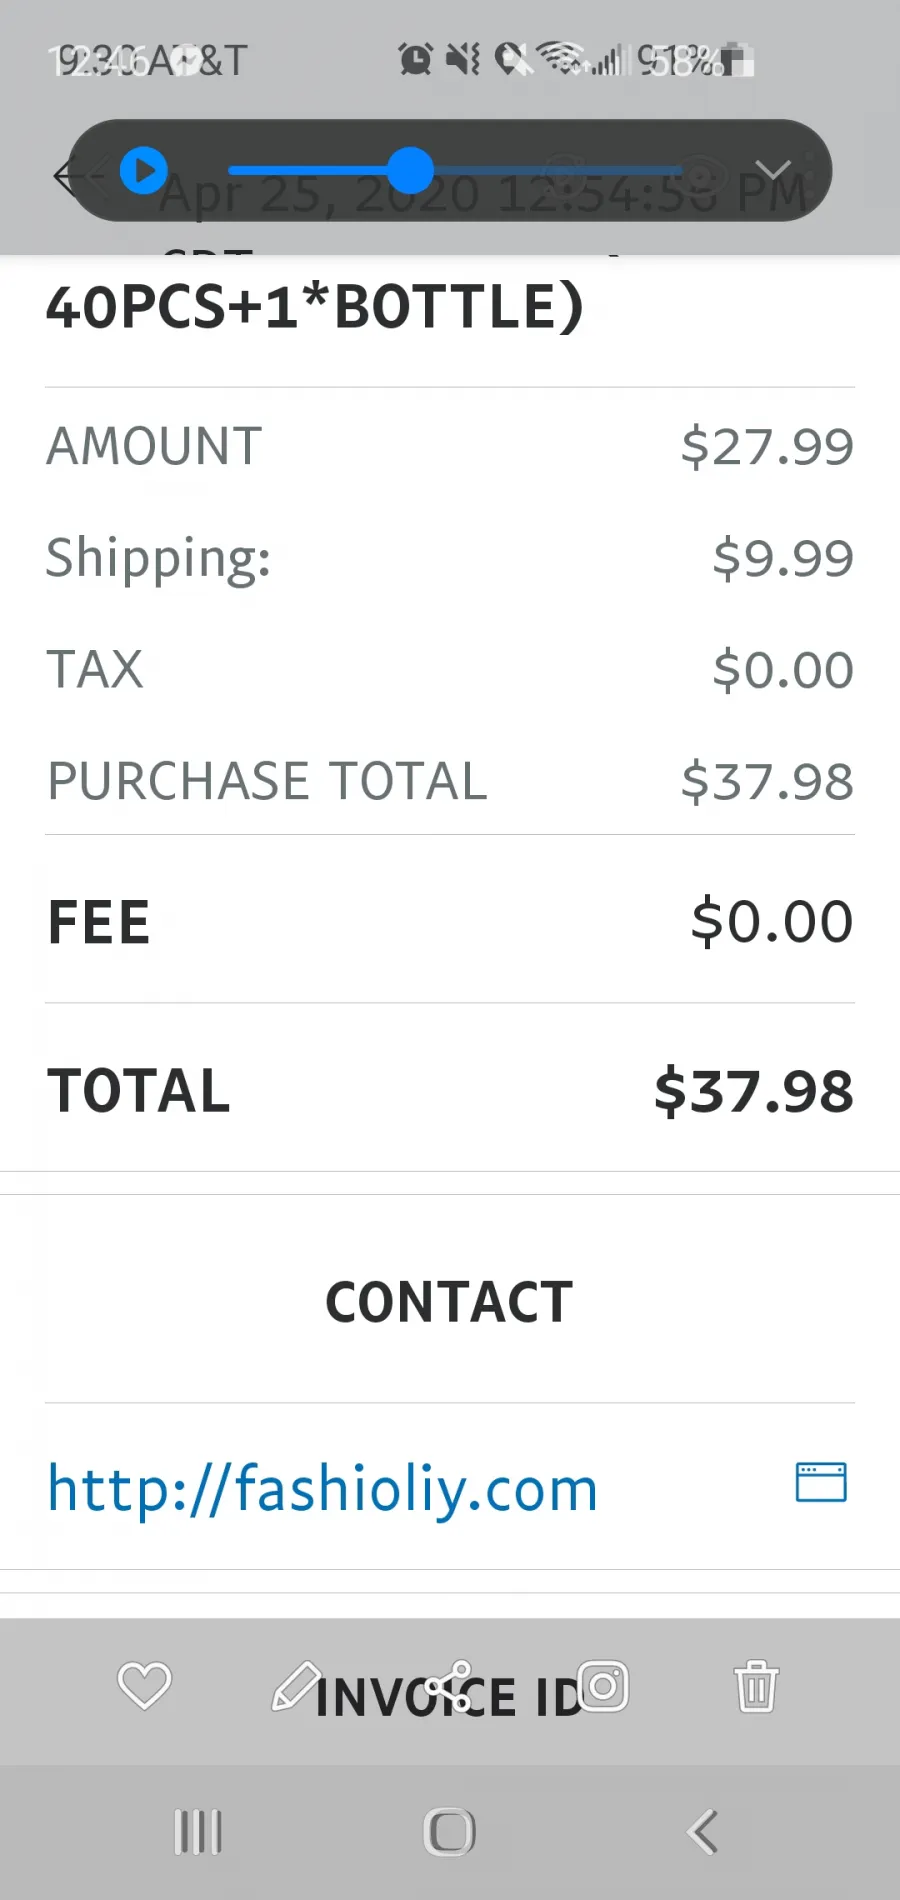Tap the home navigation button
The image size is (900, 1900).
coord(449,1832)
